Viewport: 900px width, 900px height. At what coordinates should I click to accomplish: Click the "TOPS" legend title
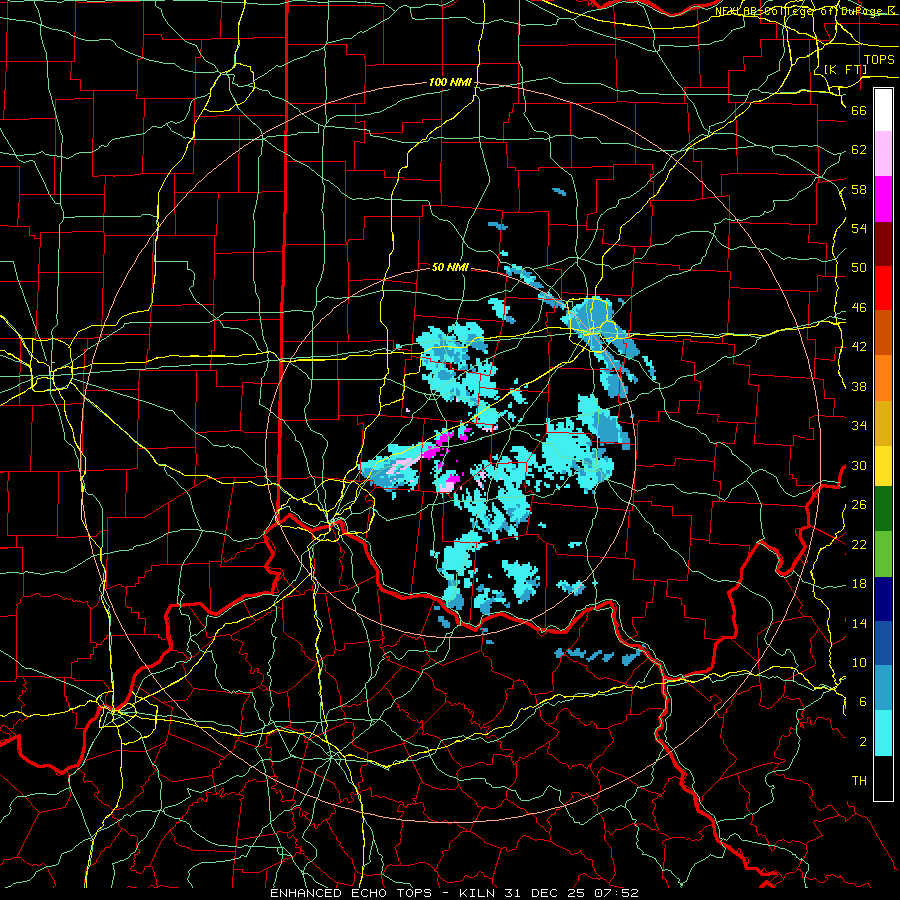click(x=879, y=60)
